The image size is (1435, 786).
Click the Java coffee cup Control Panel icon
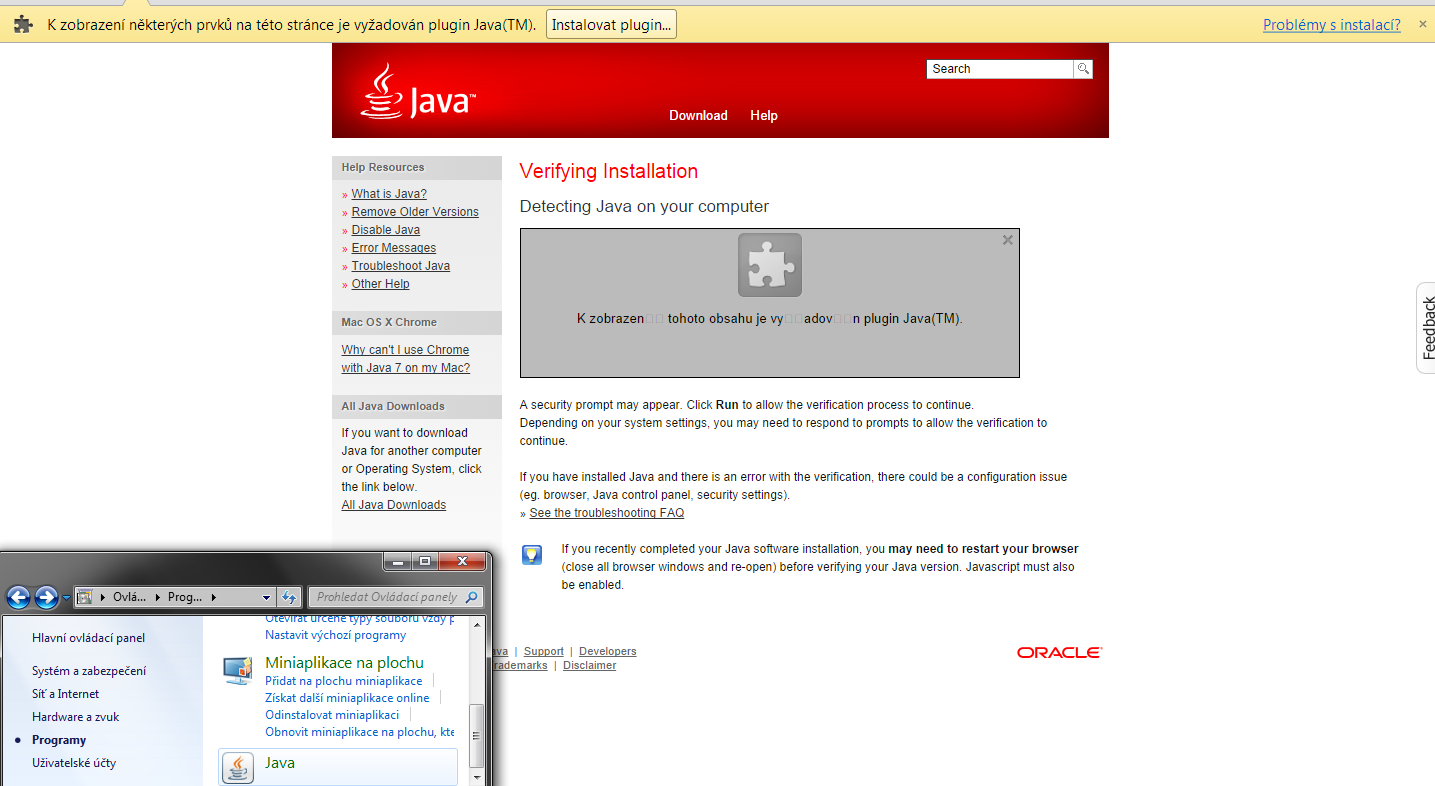238,767
